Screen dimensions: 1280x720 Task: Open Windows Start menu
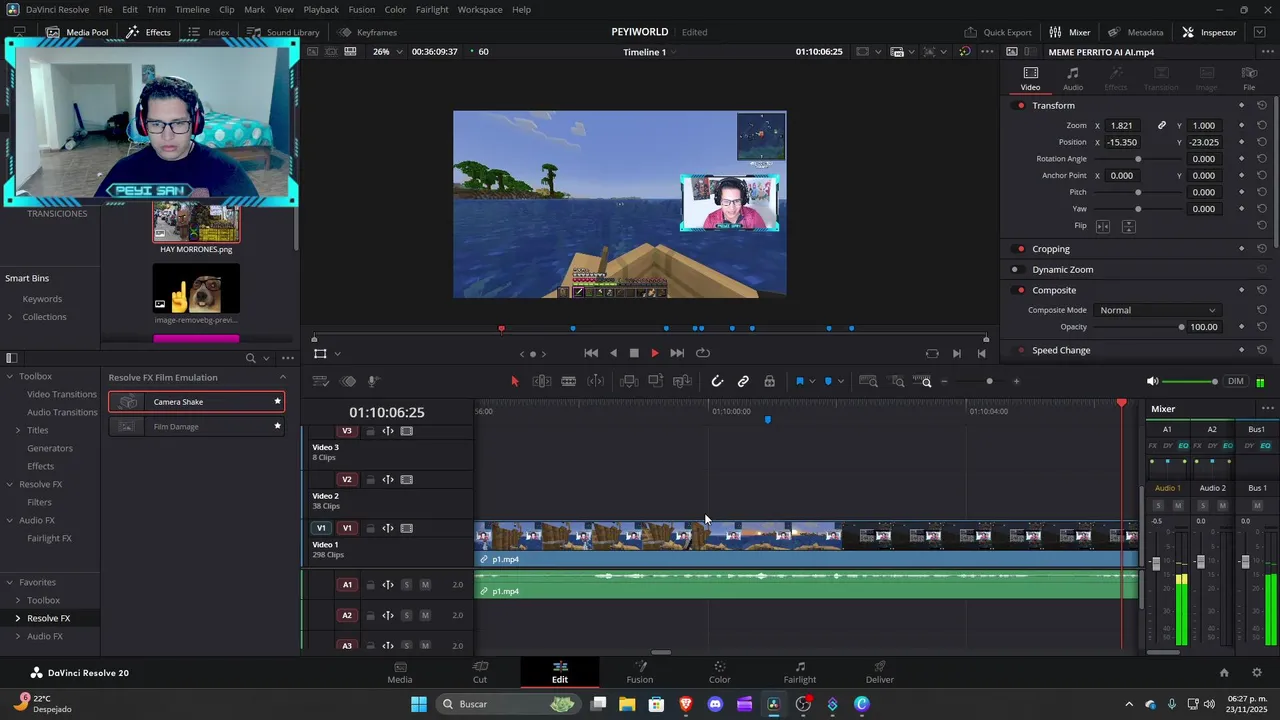[x=419, y=704]
